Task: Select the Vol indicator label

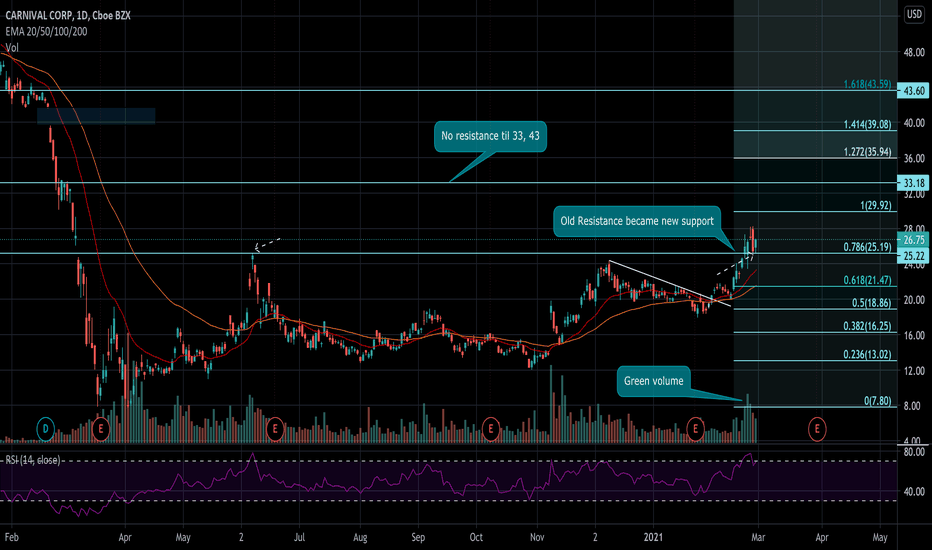Action: click(12, 48)
